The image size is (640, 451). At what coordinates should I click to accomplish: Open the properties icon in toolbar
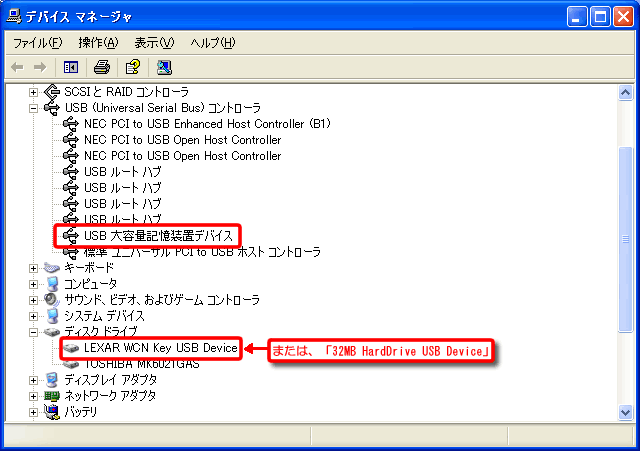(x=132, y=67)
